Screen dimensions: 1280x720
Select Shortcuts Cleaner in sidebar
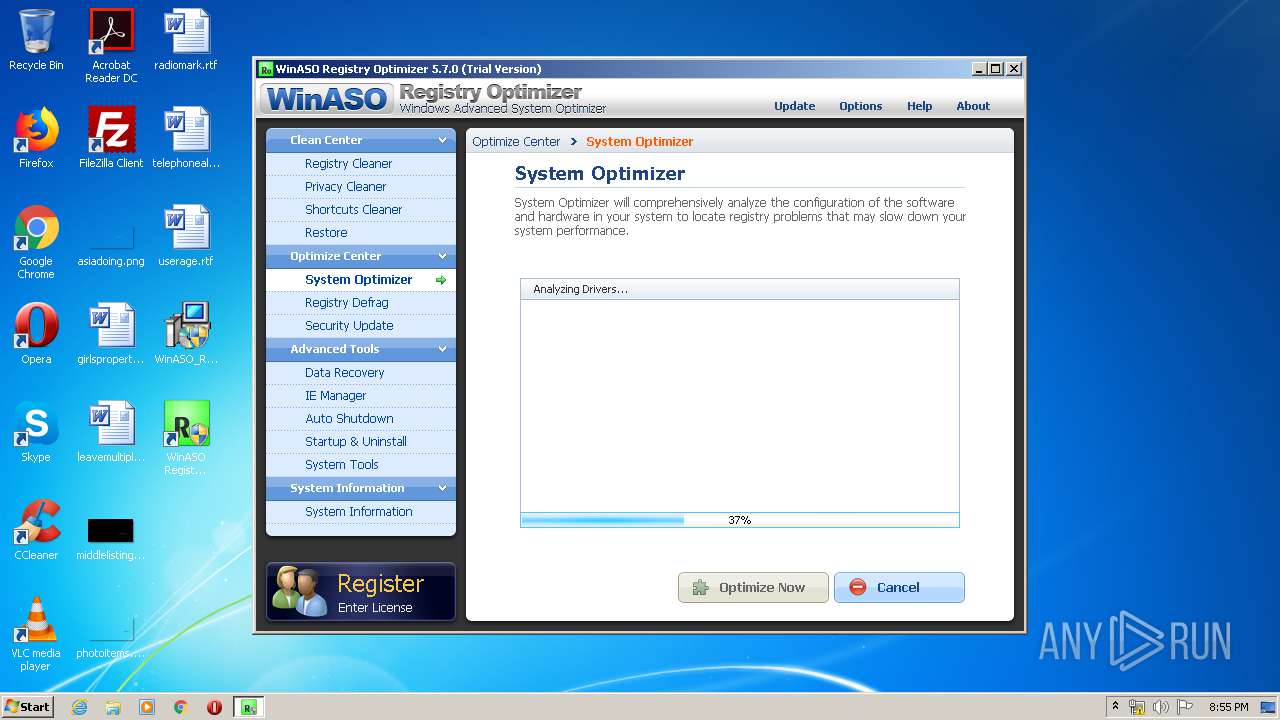pyautogui.click(x=360, y=210)
